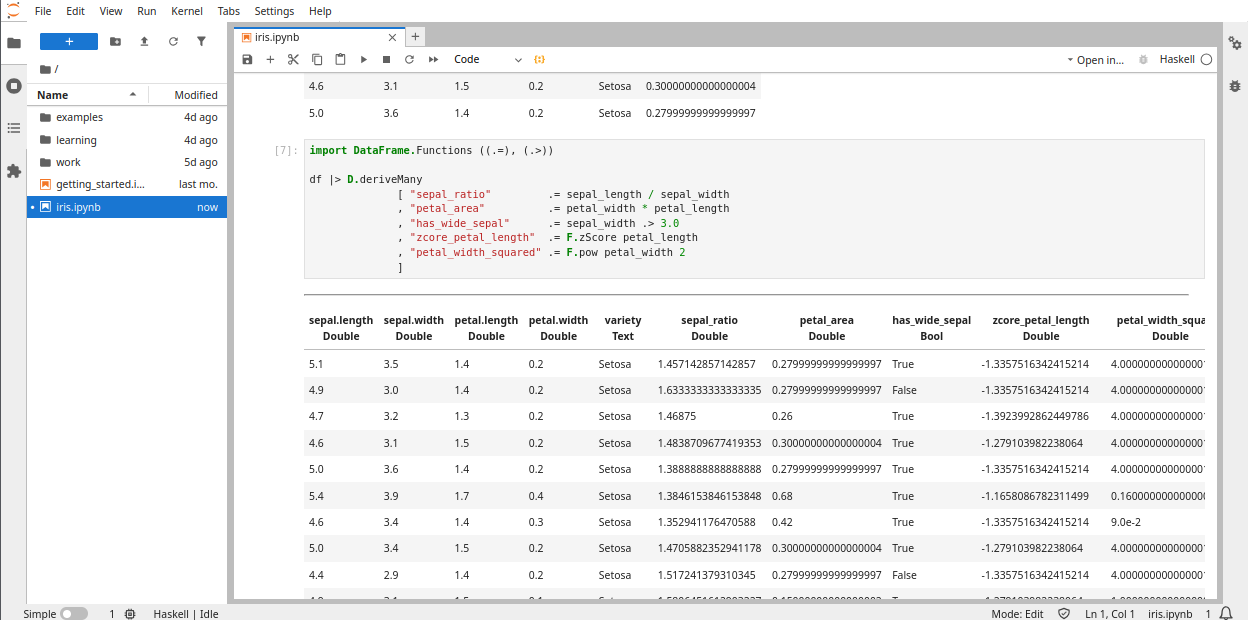Select the work folder
The height and width of the screenshot is (620, 1248).
click(128, 162)
